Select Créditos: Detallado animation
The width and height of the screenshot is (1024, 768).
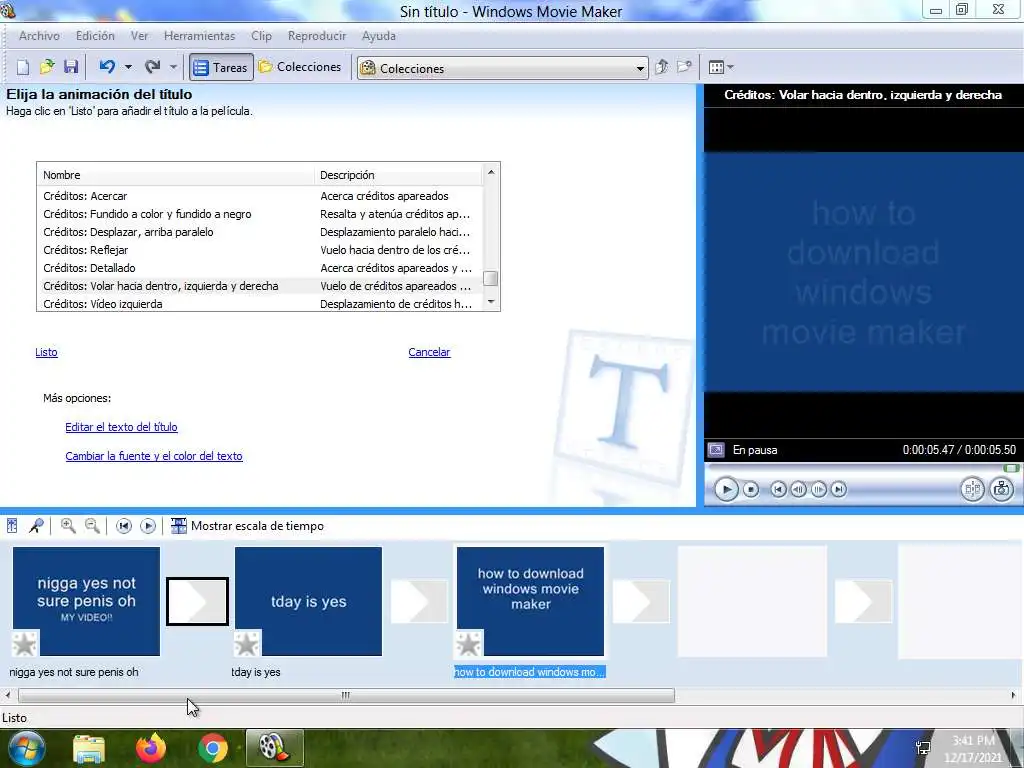click(x=260, y=268)
